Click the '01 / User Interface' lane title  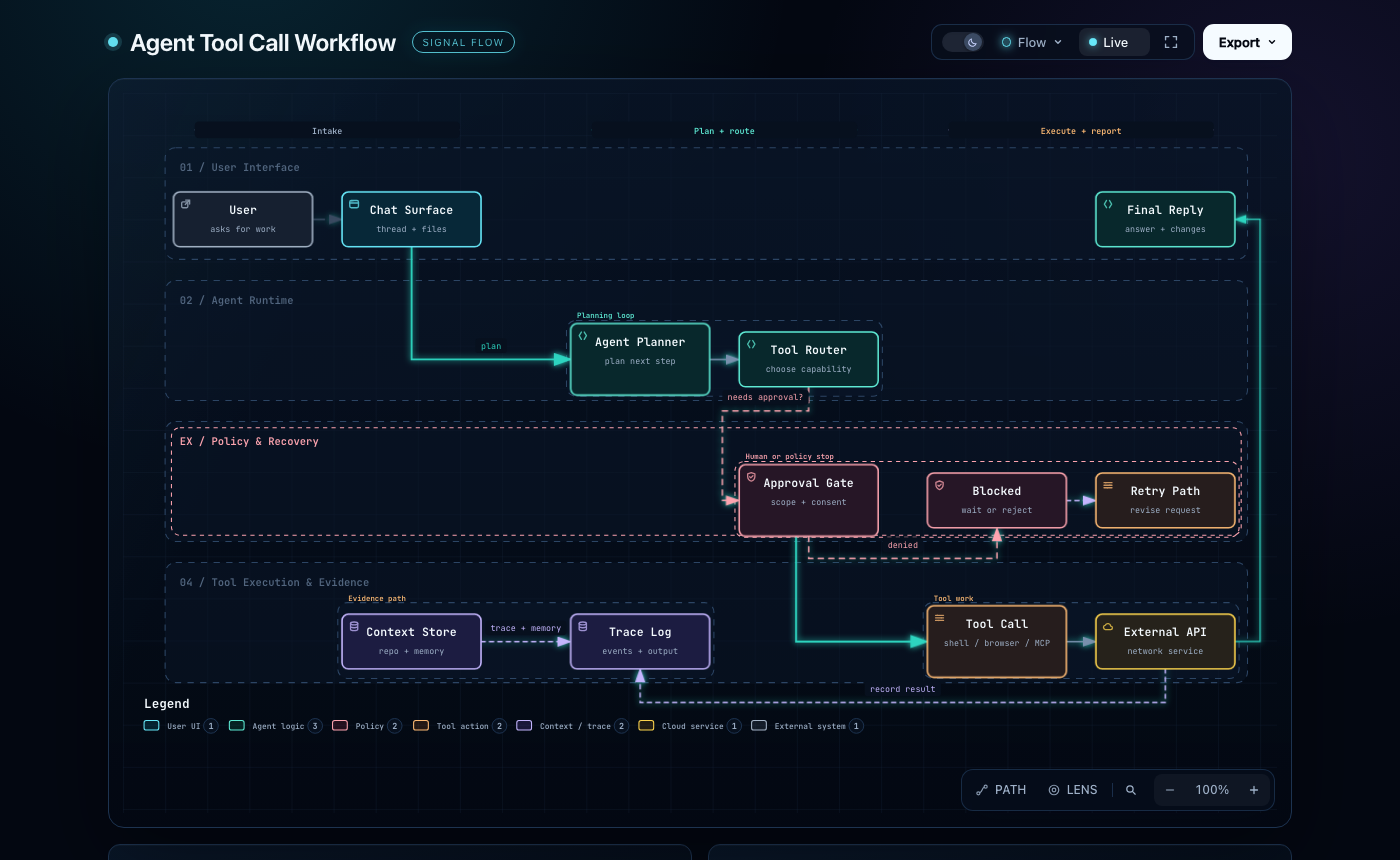pyautogui.click(x=239, y=167)
